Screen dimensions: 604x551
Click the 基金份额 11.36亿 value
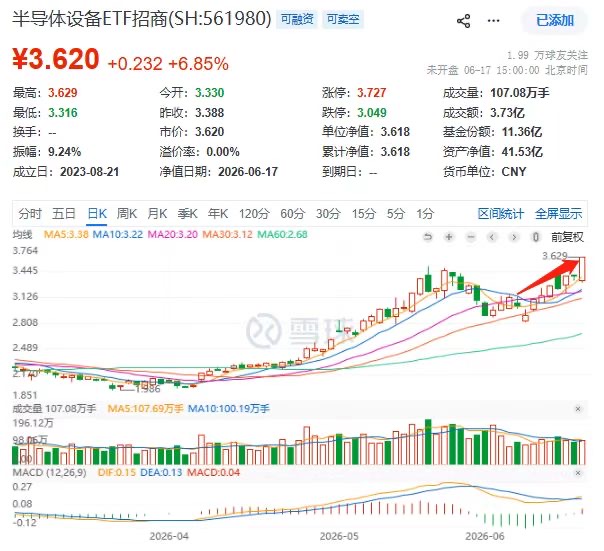(522, 132)
